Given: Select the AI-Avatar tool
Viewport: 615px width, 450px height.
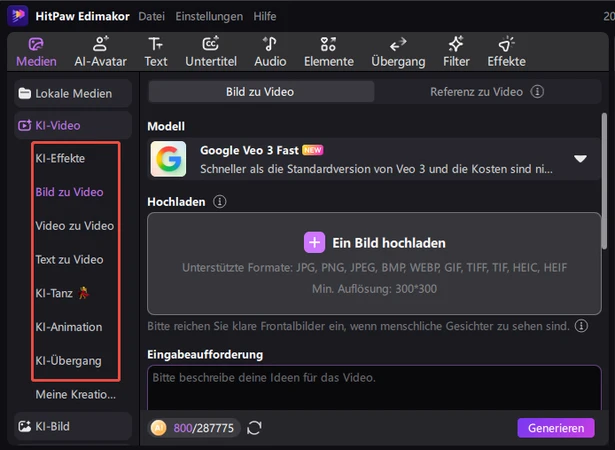Looking at the screenshot, I should tap(100, 51).
